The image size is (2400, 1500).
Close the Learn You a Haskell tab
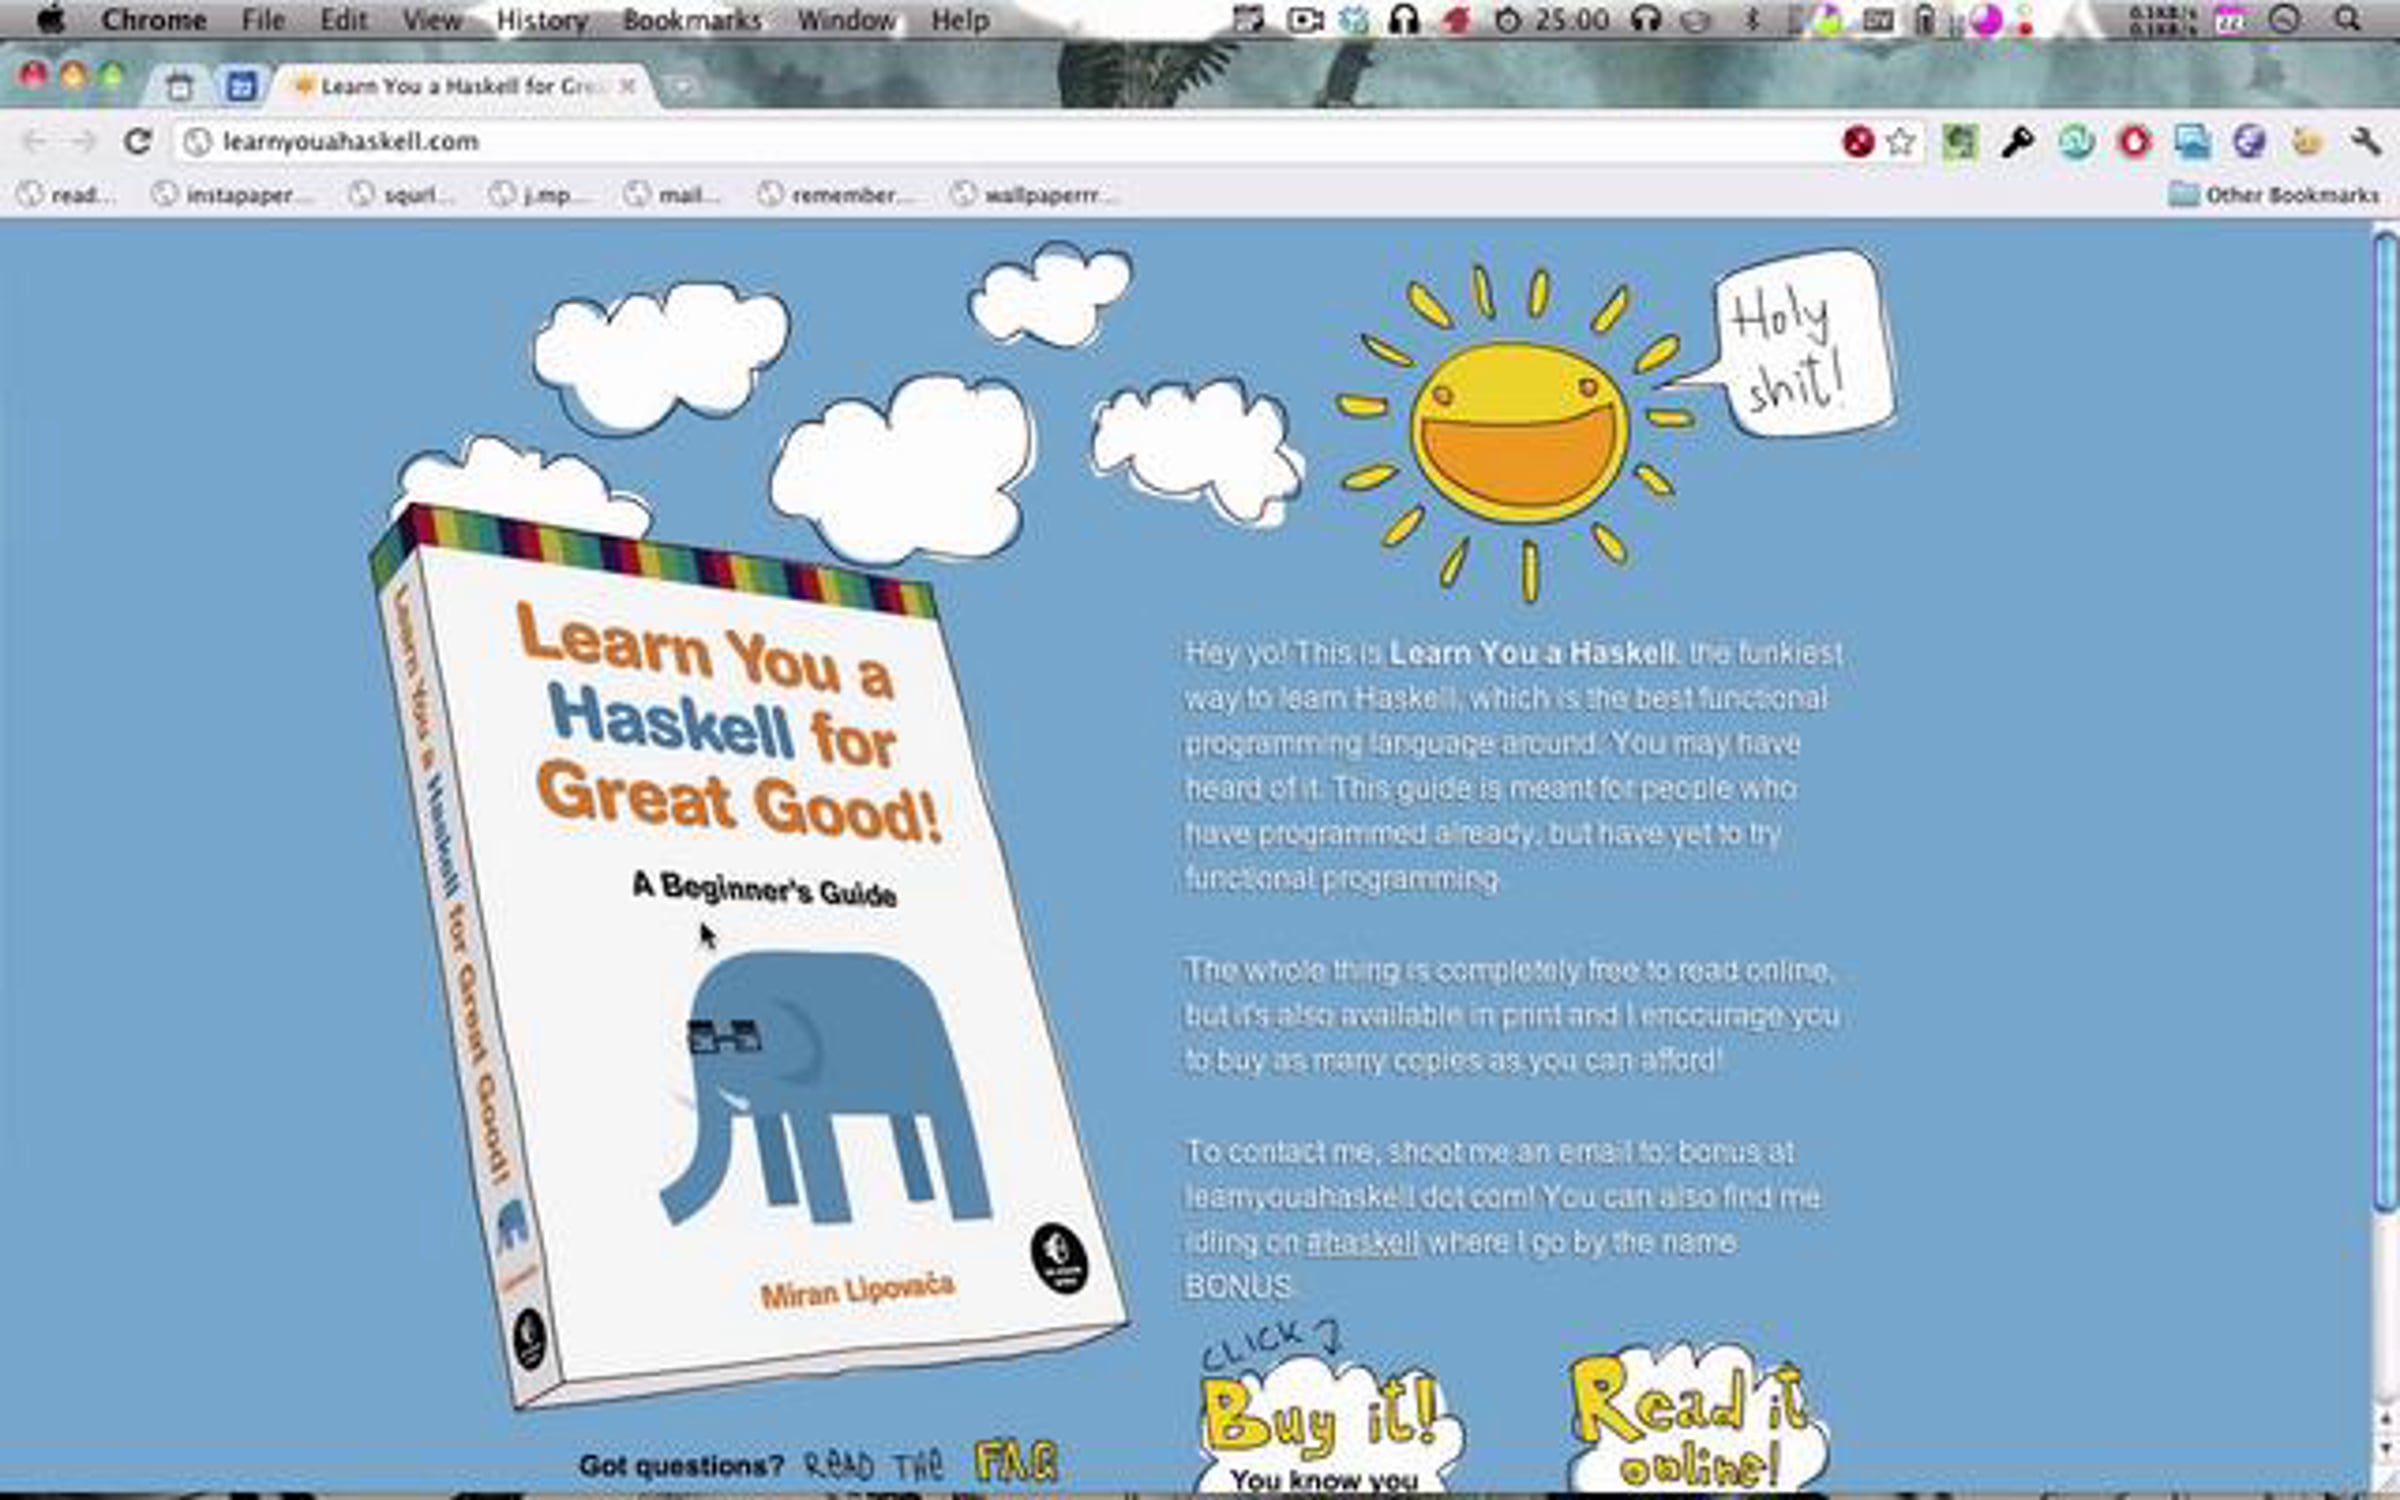click(x=627, y=87)
